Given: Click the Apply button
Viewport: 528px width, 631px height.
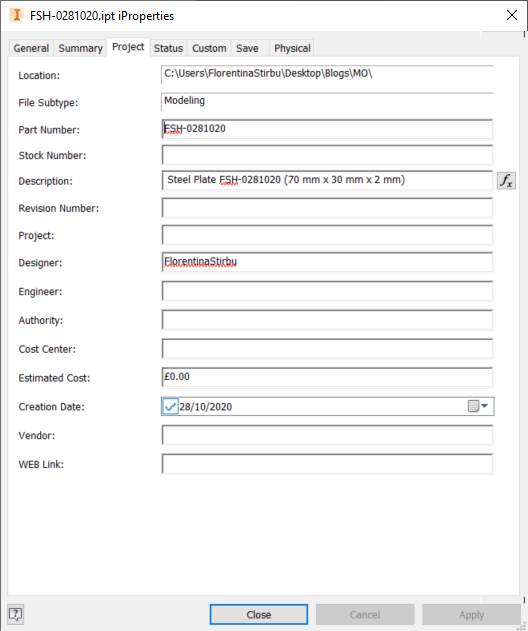Looking at the screenshot, I should 471,615.
